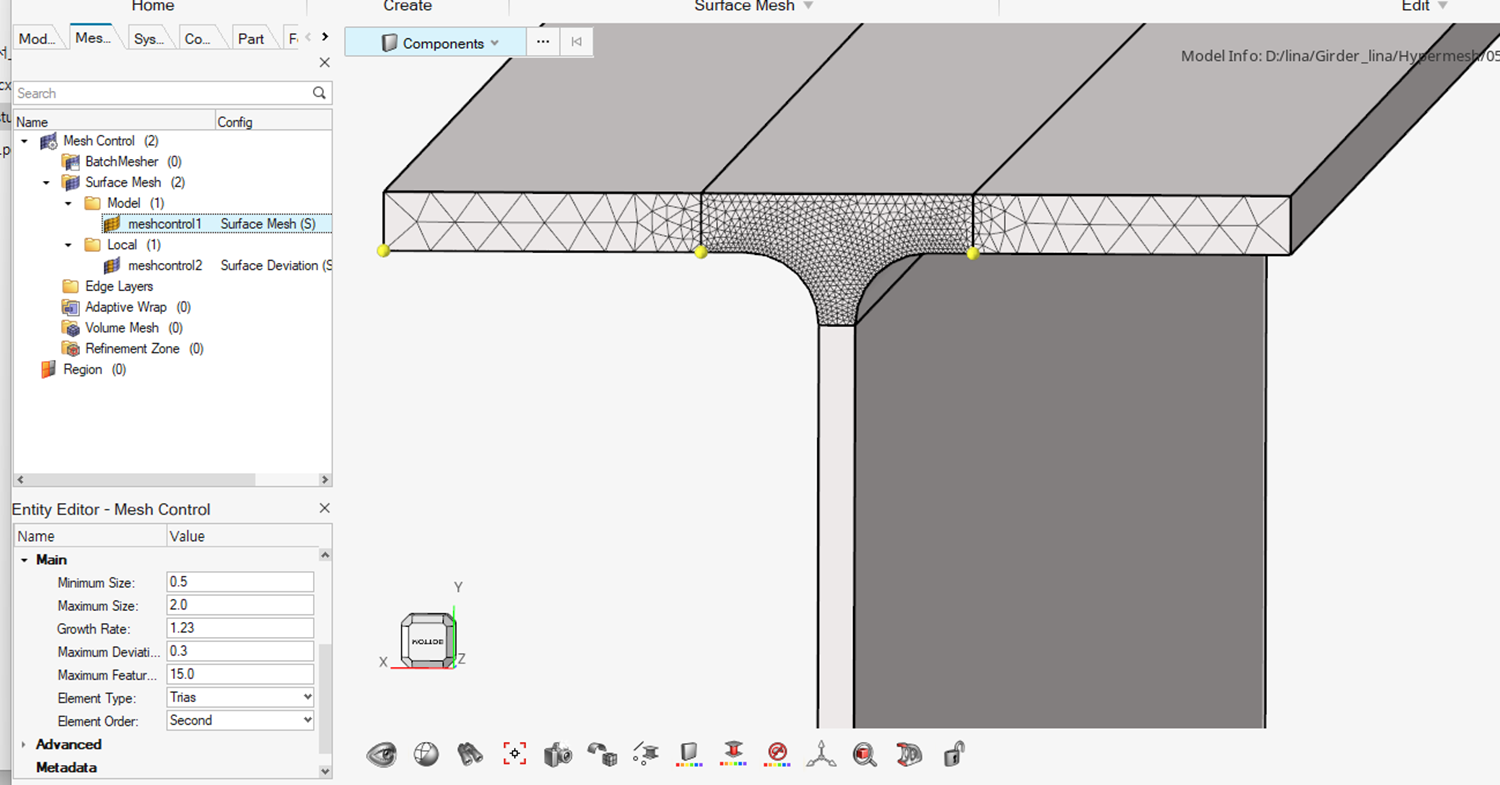1500x785 pixels.
Task: Click the browser horizontal scrollbar right arrow
Action: pos(325,480)
